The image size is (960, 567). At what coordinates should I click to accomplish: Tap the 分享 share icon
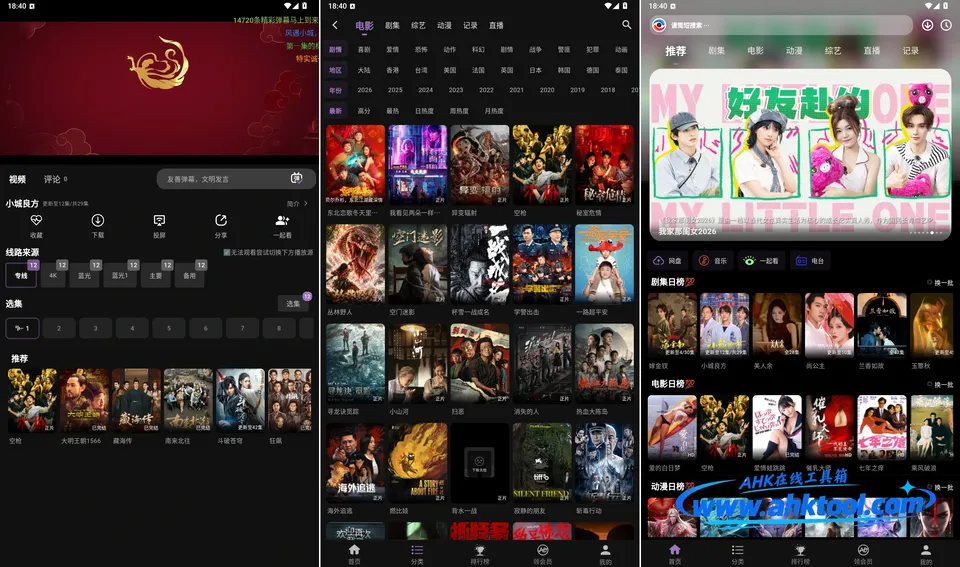pos(220,220)
